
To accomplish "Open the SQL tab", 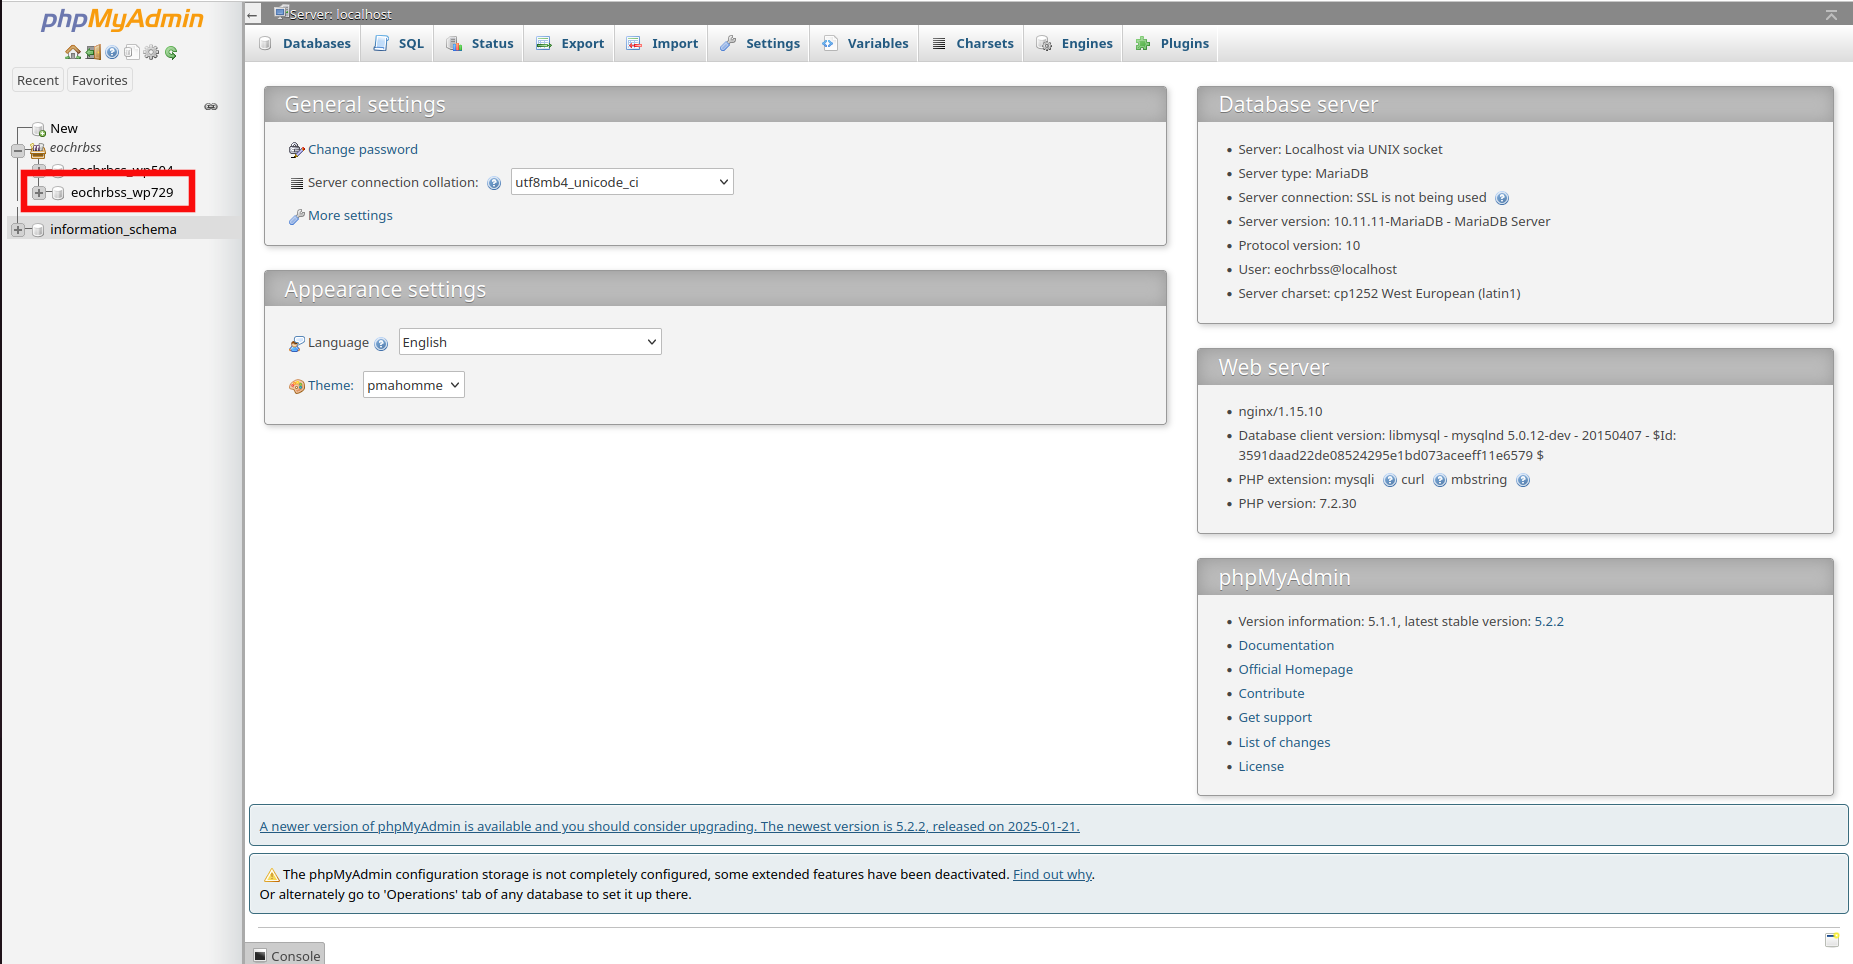I will pyautogui.click(x=398, y=43).
